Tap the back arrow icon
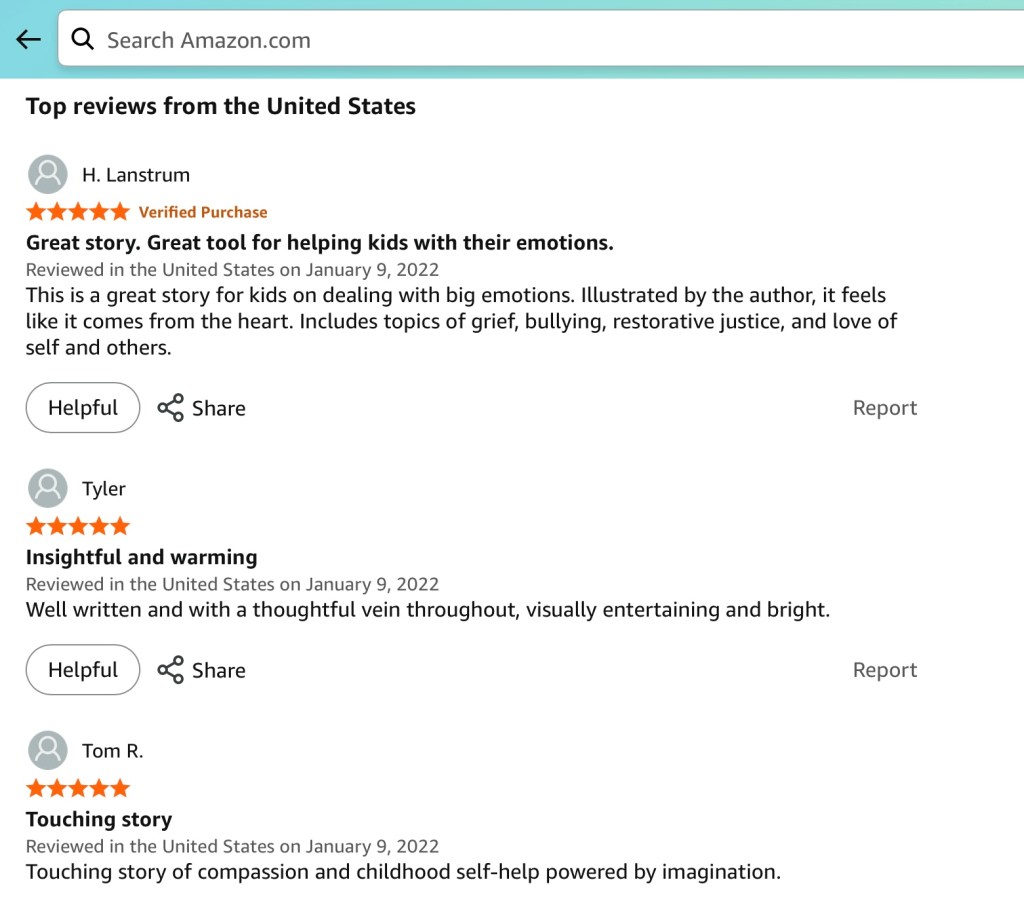This screenshot has height=903, width=1024. (x=28, y=40)
